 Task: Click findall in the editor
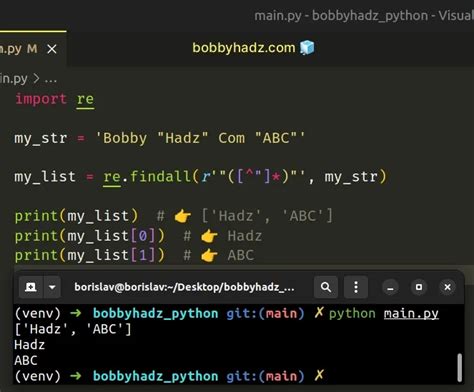[x=160, y=176]
